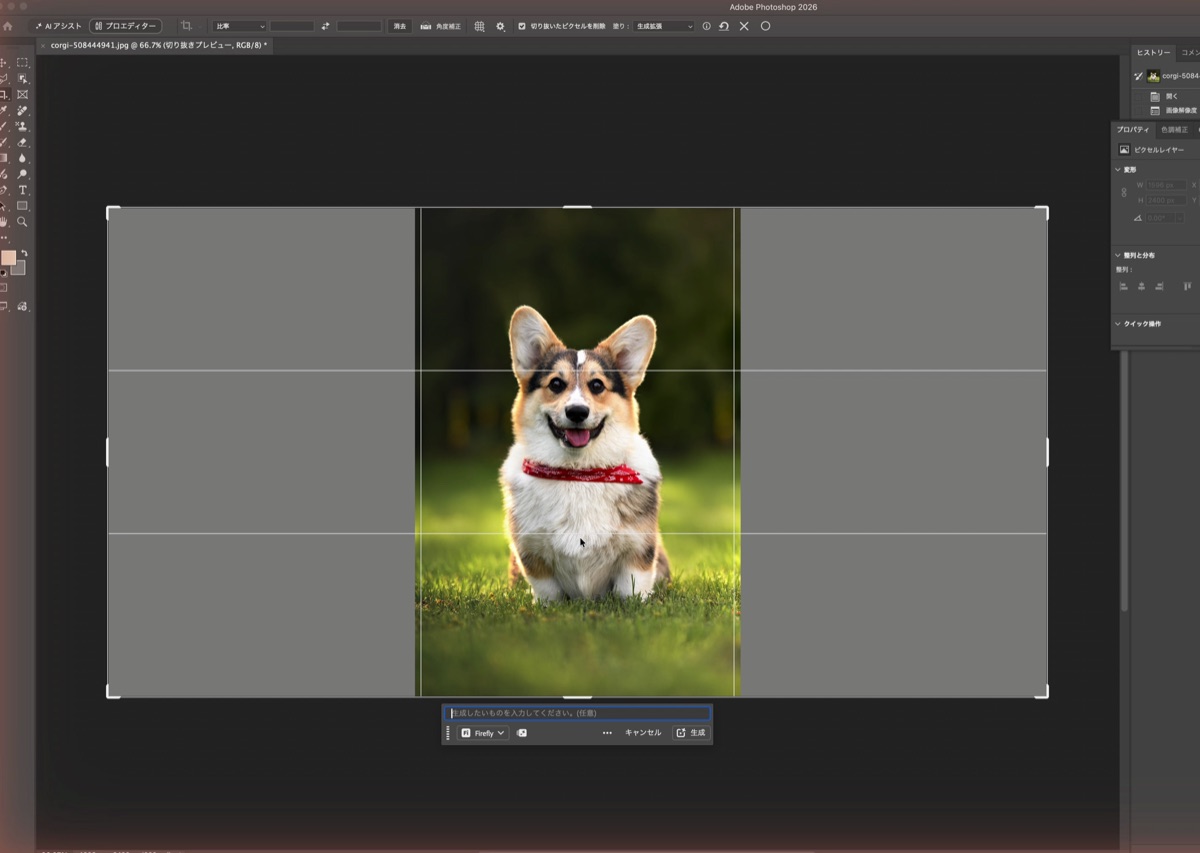Activate the 角度補正 straighten tool

coord(441,26)
